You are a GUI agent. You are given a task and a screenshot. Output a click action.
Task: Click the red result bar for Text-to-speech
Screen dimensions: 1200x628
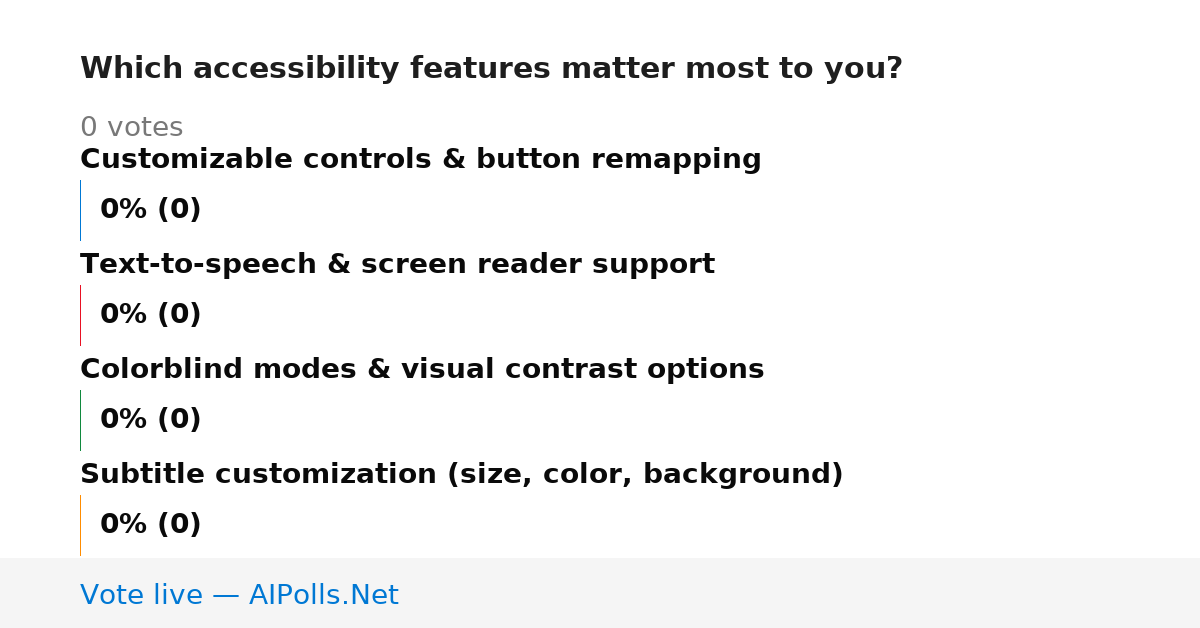coord(80,315)
